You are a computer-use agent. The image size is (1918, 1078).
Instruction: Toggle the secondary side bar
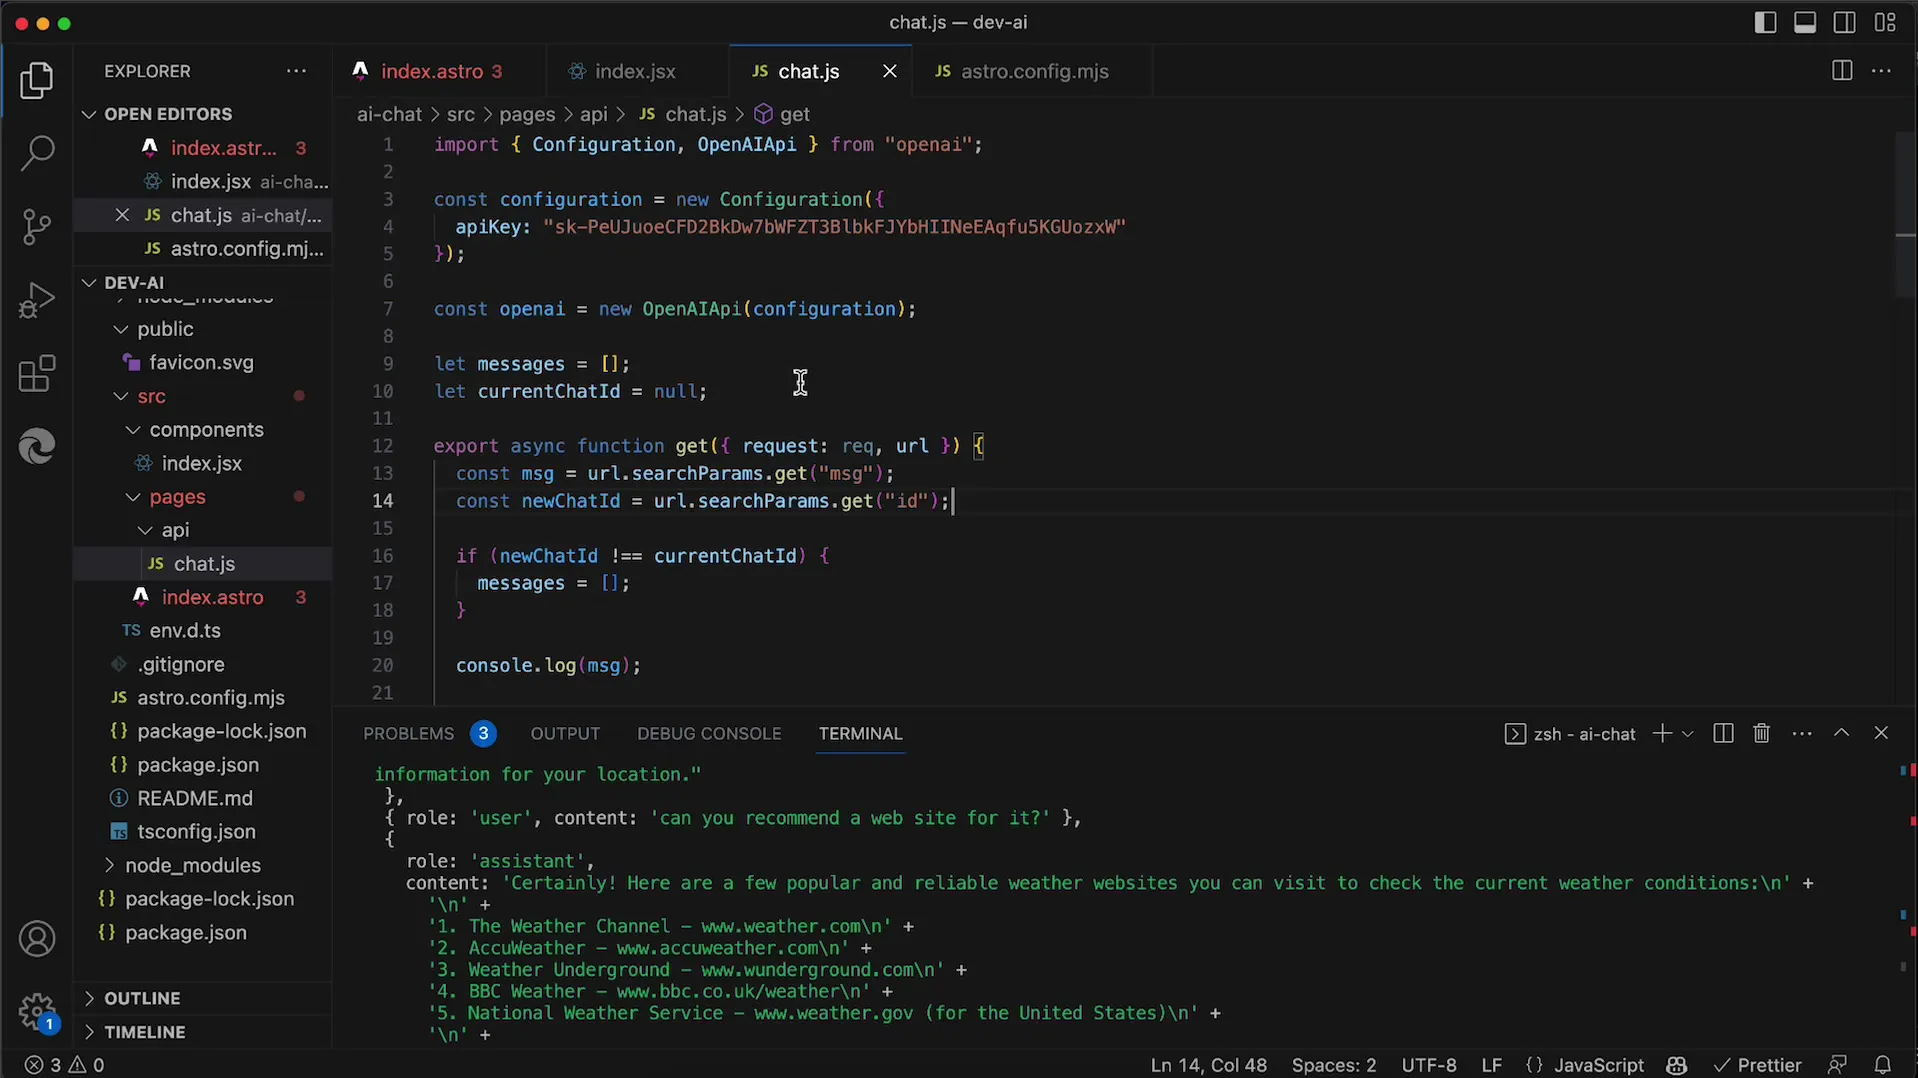click(1845, 22)
